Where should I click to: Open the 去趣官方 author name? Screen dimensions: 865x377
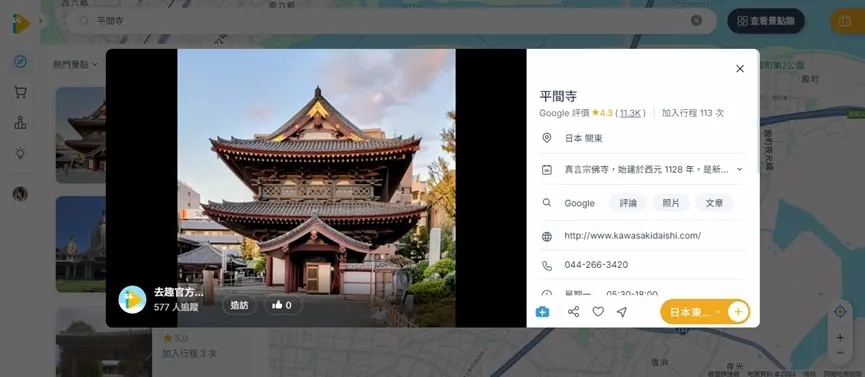coord(178,293)
